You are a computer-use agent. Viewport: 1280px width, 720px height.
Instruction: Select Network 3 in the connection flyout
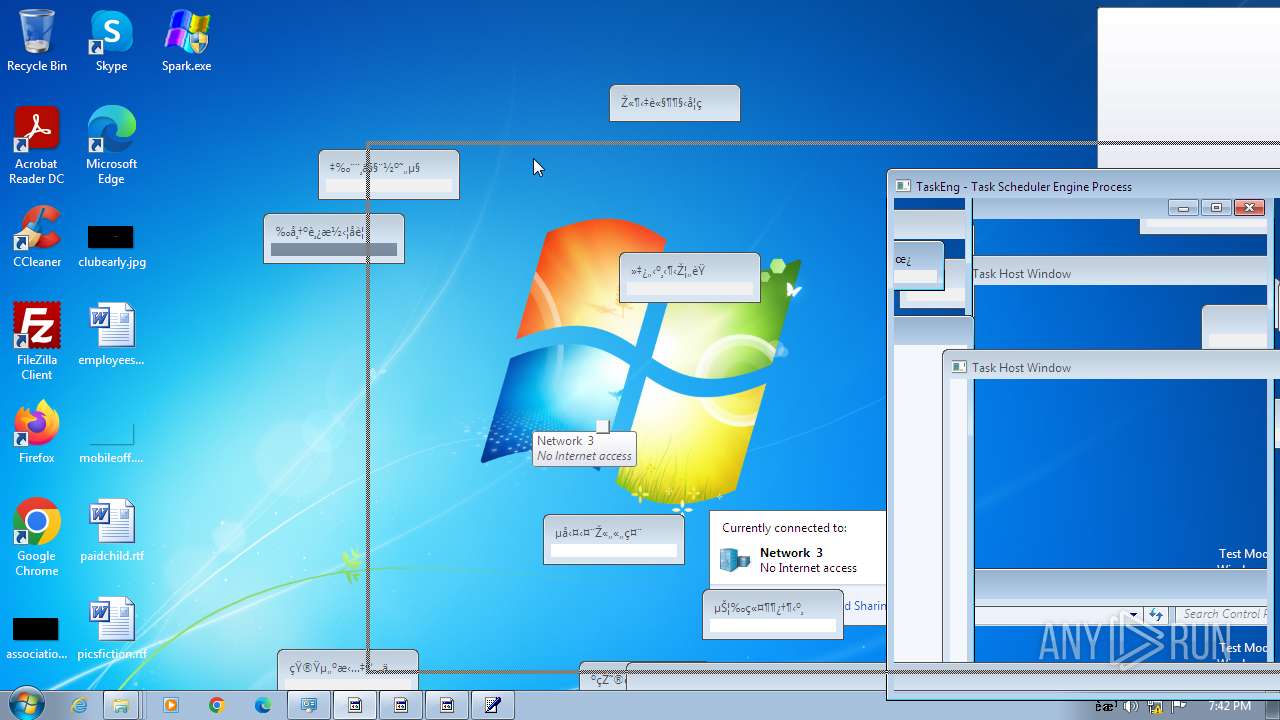(791, 552)
